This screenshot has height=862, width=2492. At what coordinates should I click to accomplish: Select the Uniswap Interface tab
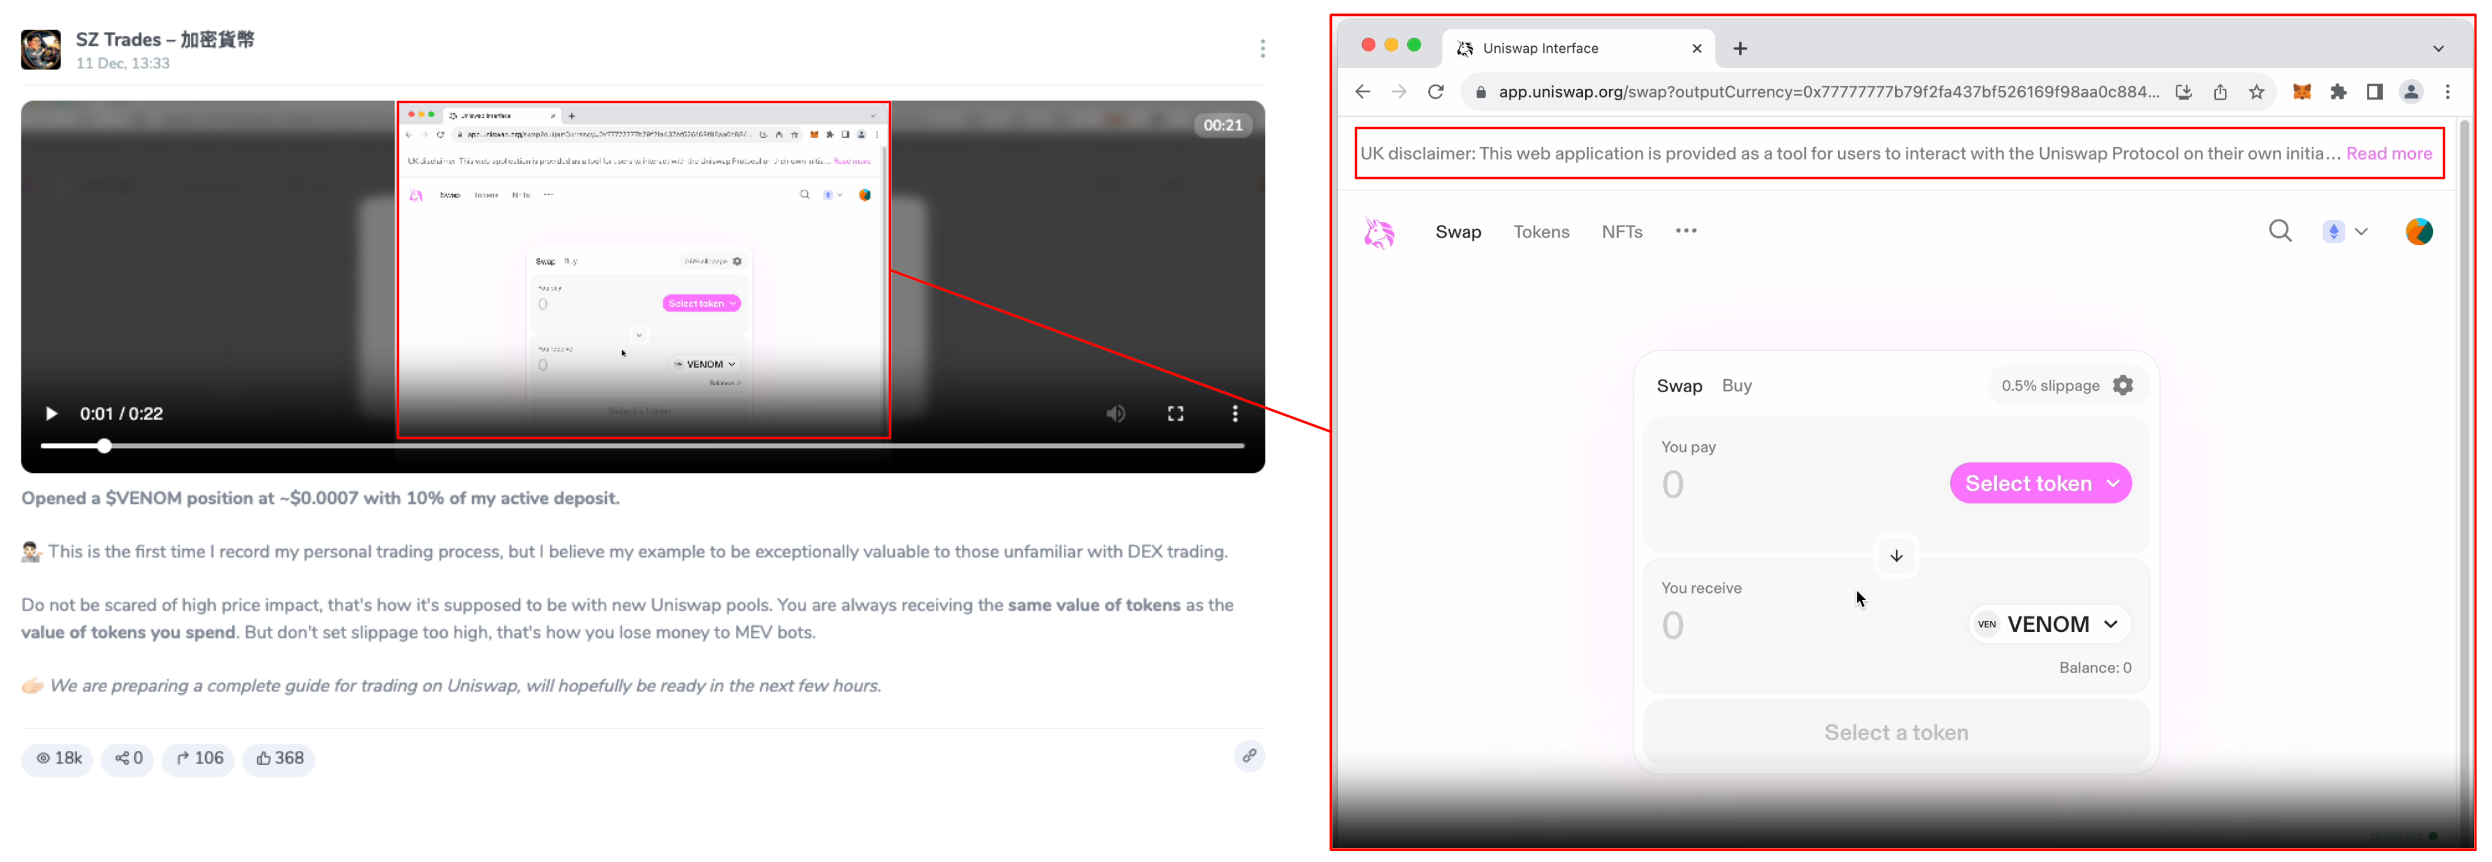[x=1580, y=48]
